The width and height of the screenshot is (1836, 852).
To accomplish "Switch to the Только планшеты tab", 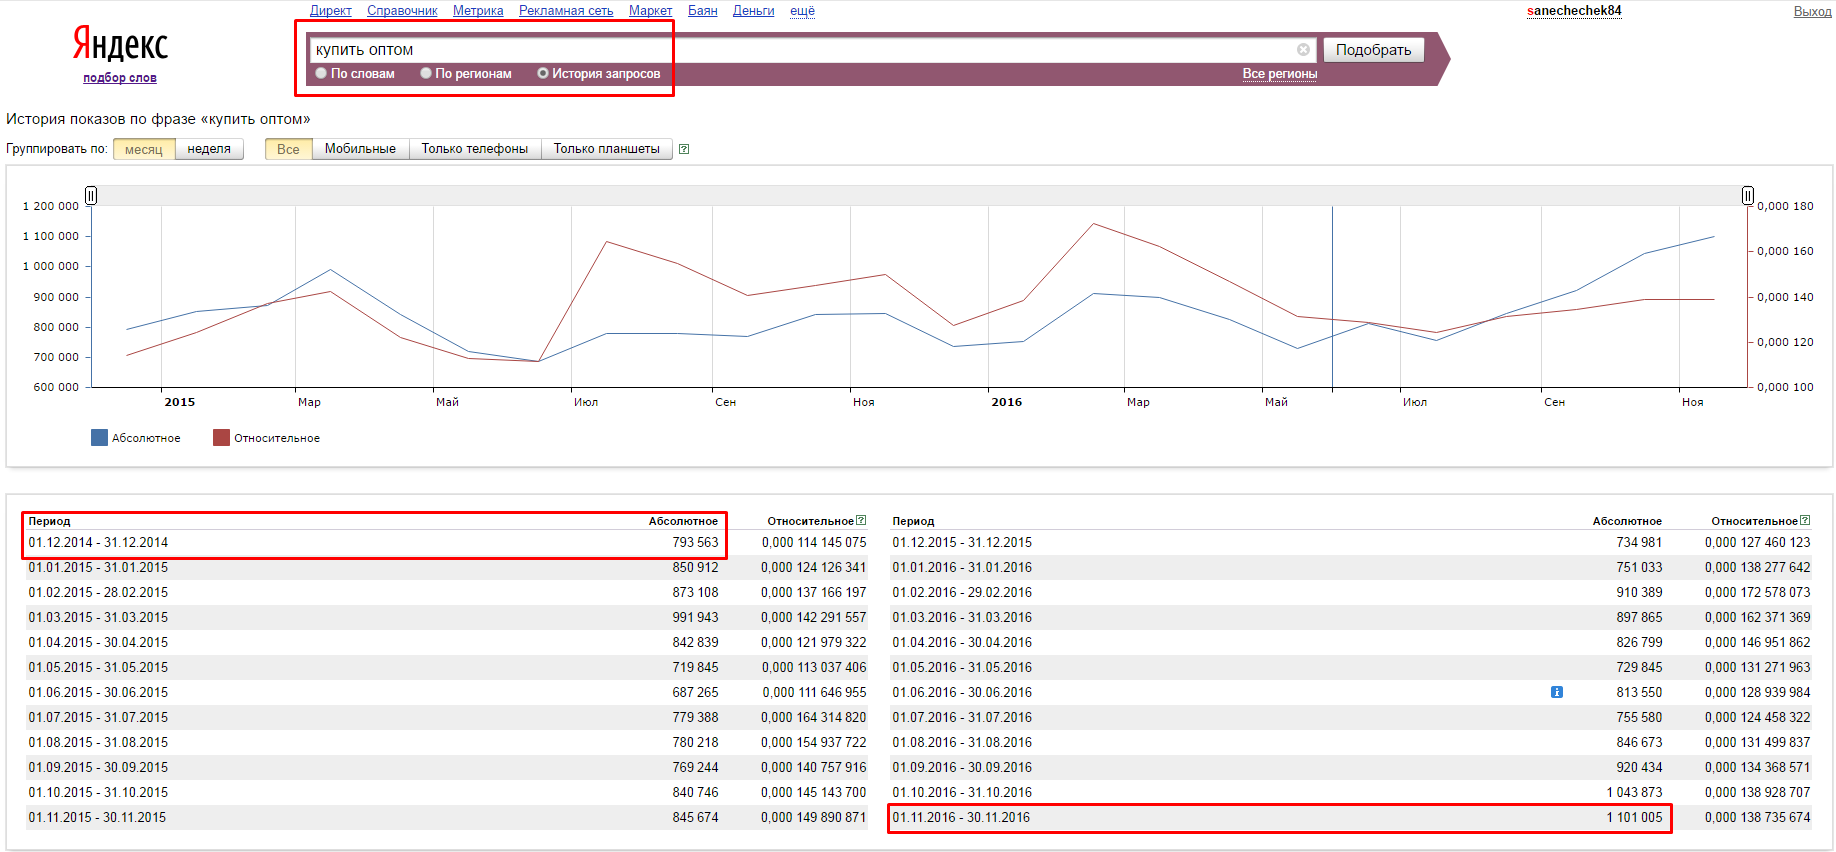I will point(607,149).
